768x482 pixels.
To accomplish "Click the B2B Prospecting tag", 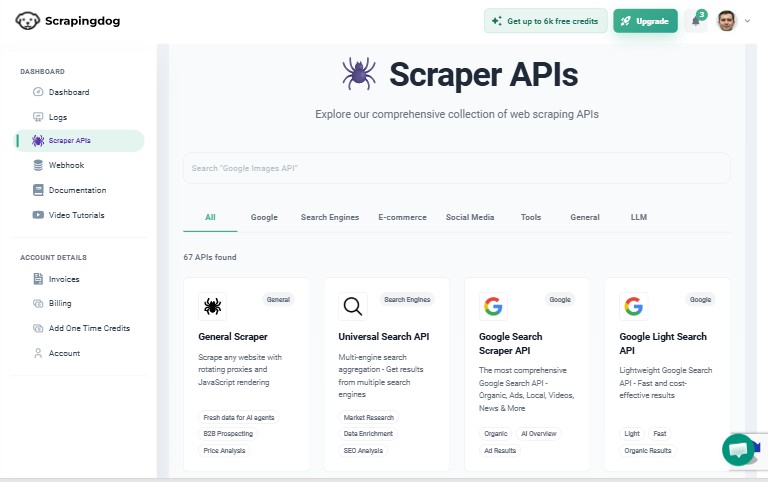I will click(228, 434).
